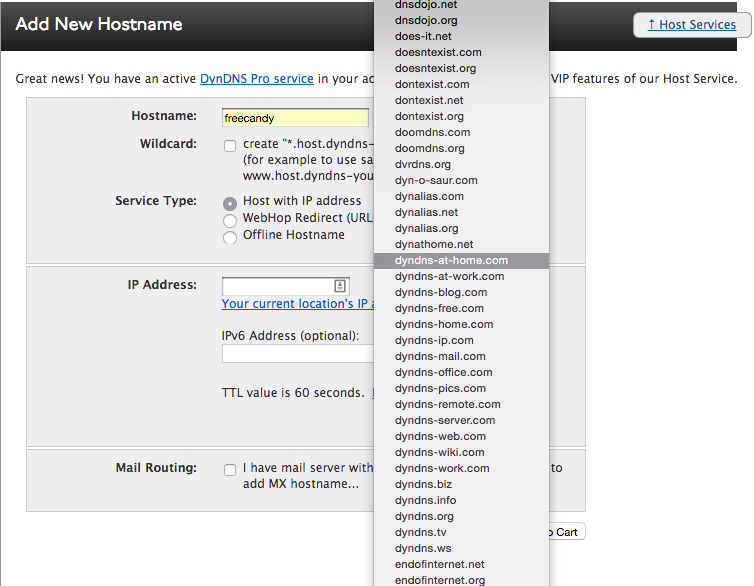Click the Hostname text field
Image resolution: width=754 pixels, height=586 pixels.
click(295, 118)
